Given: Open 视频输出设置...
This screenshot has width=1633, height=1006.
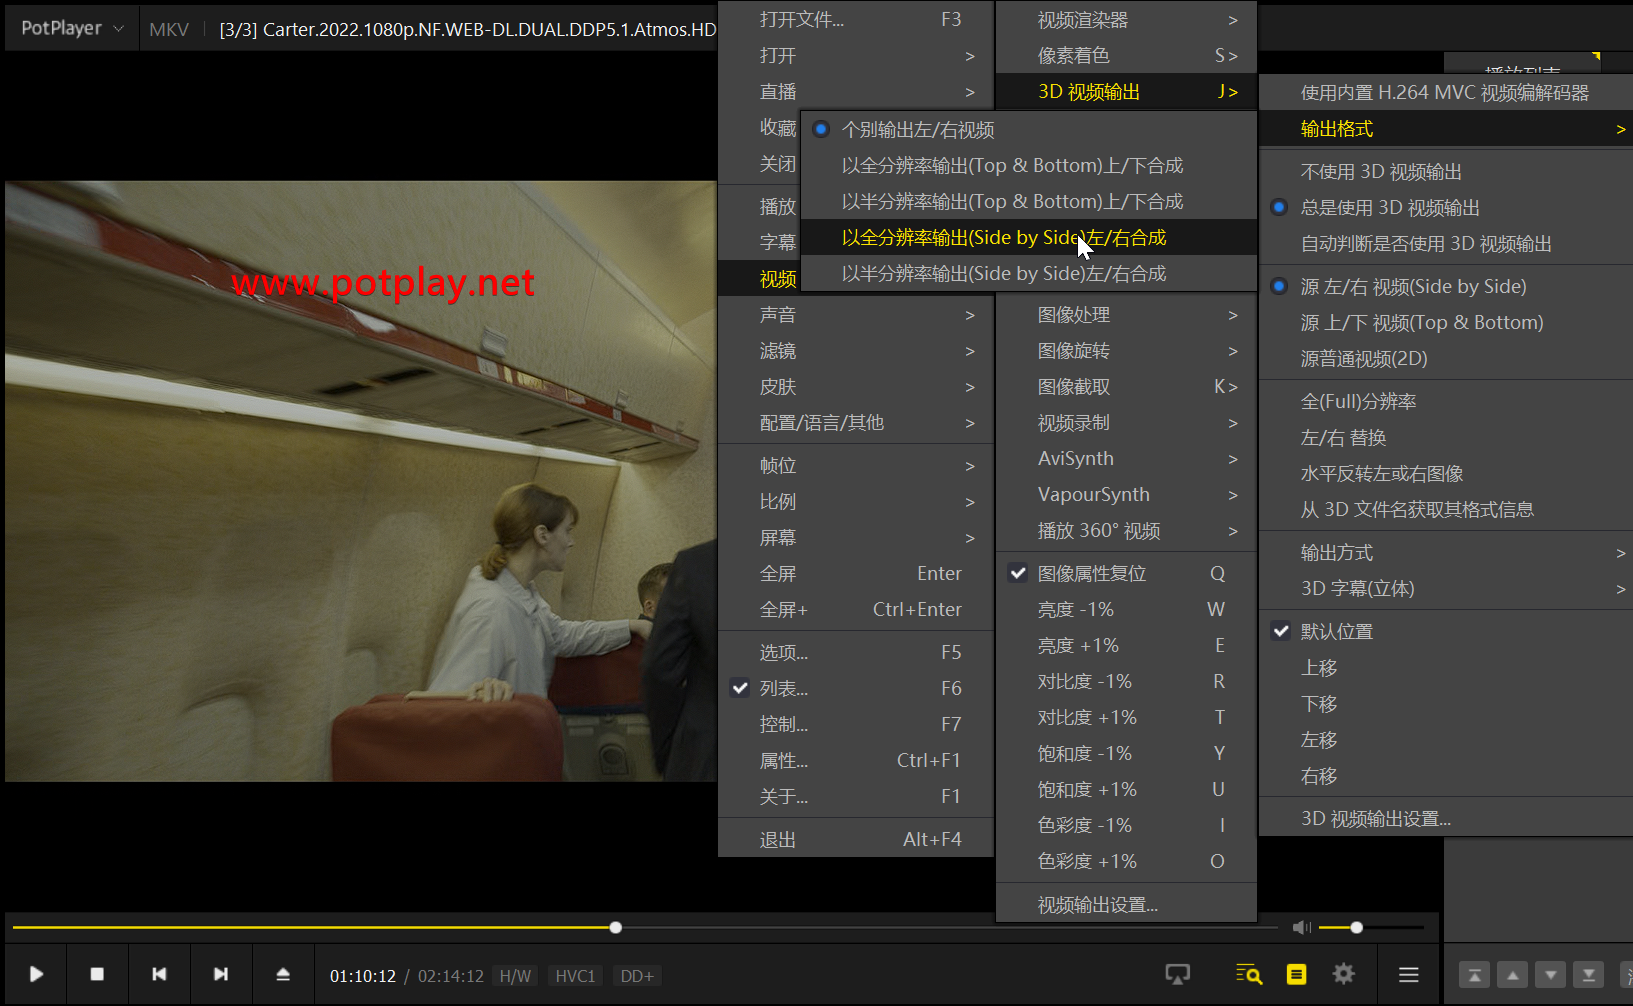Looking at the screenshot, I should point(1126,905).
